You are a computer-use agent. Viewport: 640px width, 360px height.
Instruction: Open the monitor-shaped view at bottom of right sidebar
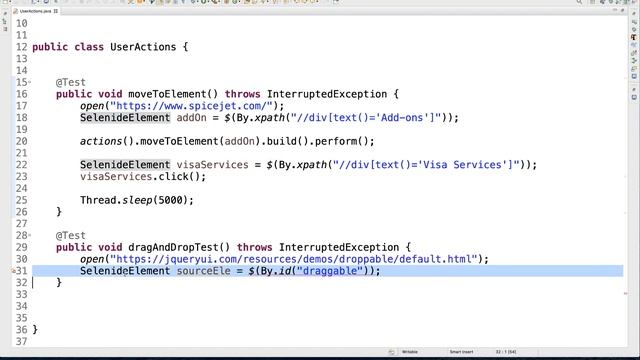[x=634, y=98]
